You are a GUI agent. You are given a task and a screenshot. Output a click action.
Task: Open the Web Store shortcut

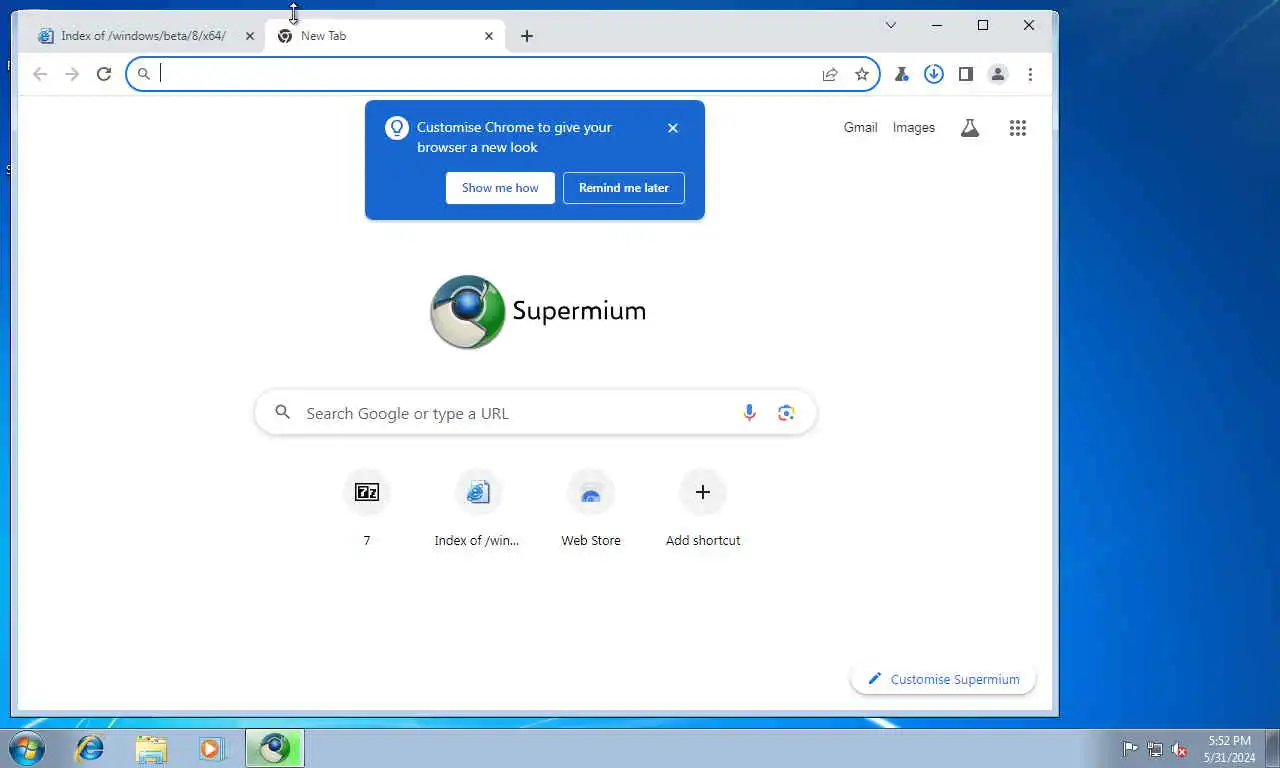tap(591, 509)
